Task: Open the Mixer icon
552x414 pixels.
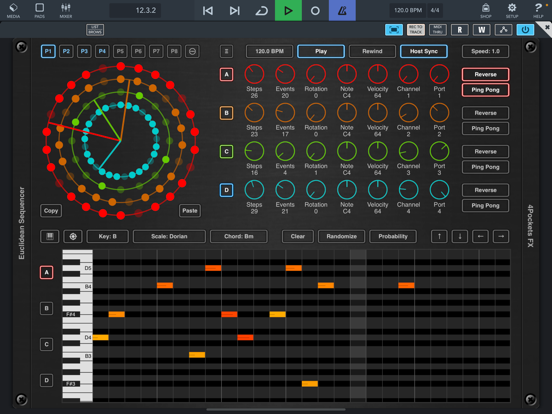Action: [65, 10]
